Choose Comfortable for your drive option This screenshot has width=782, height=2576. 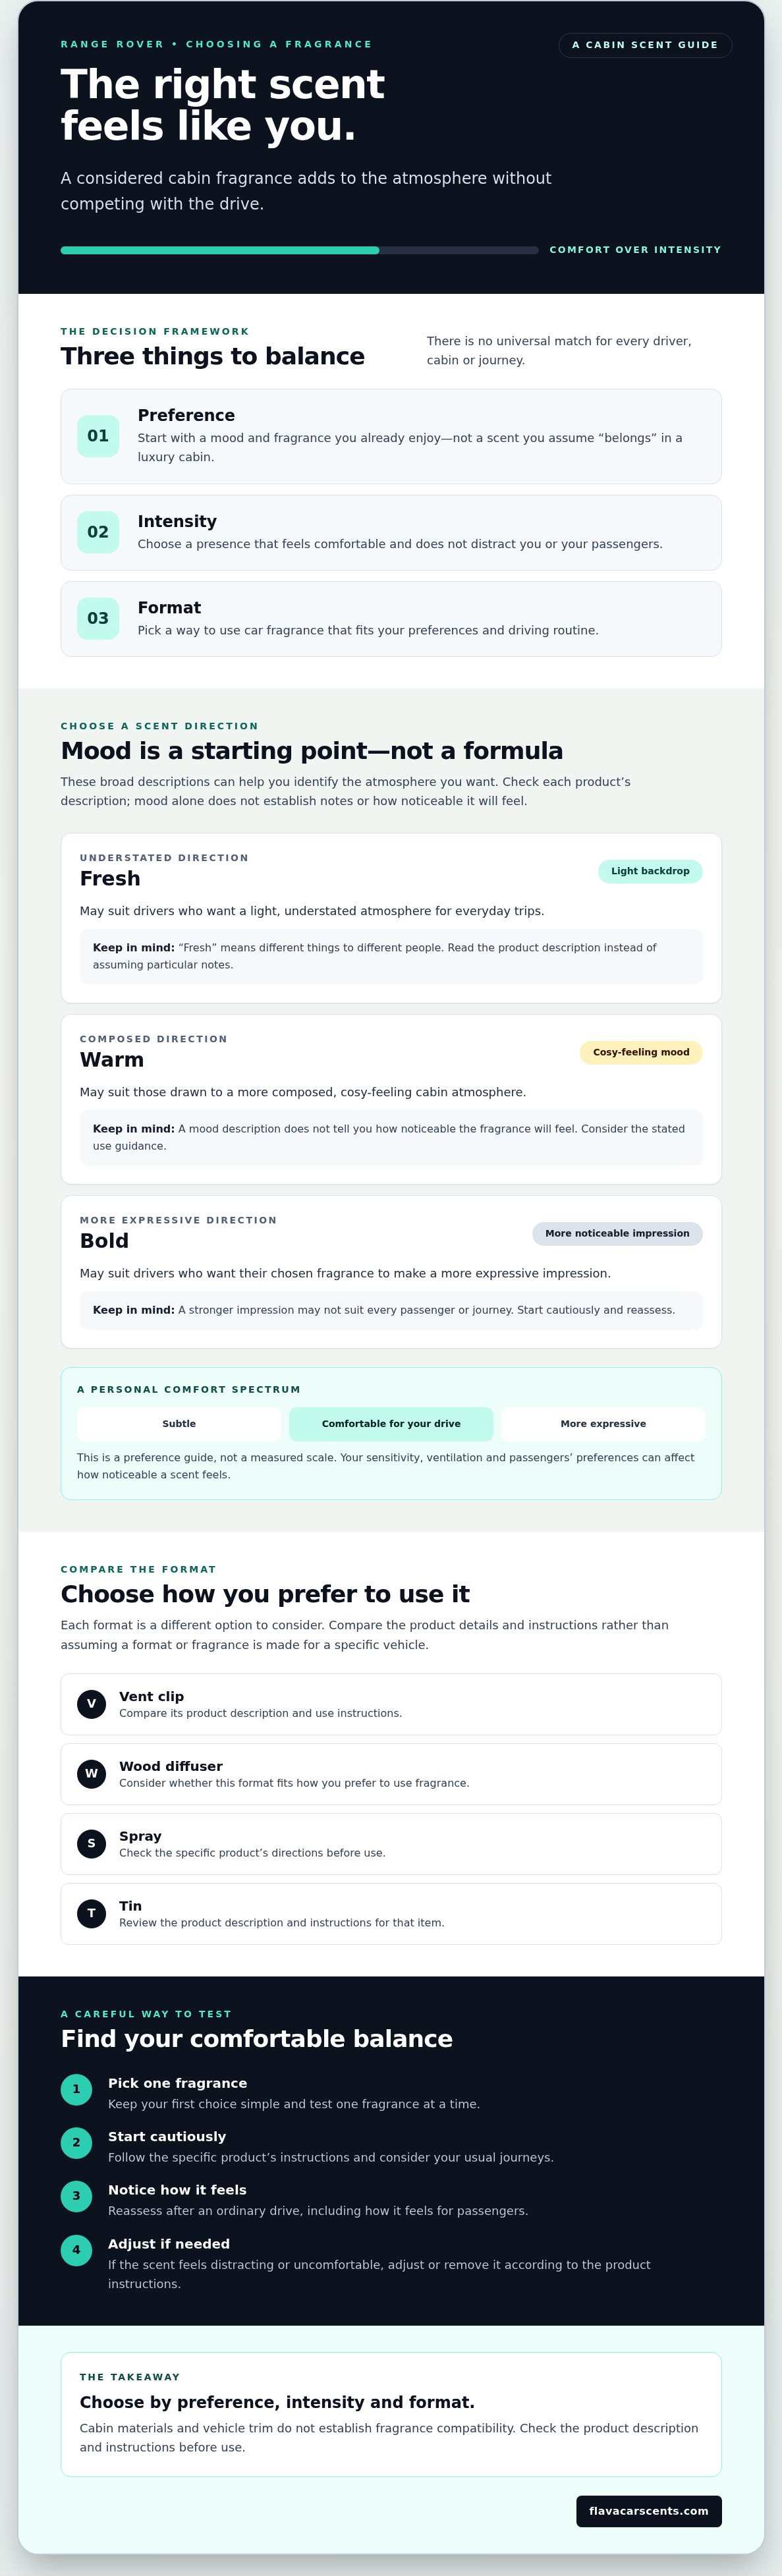(x=391, y=1424)
